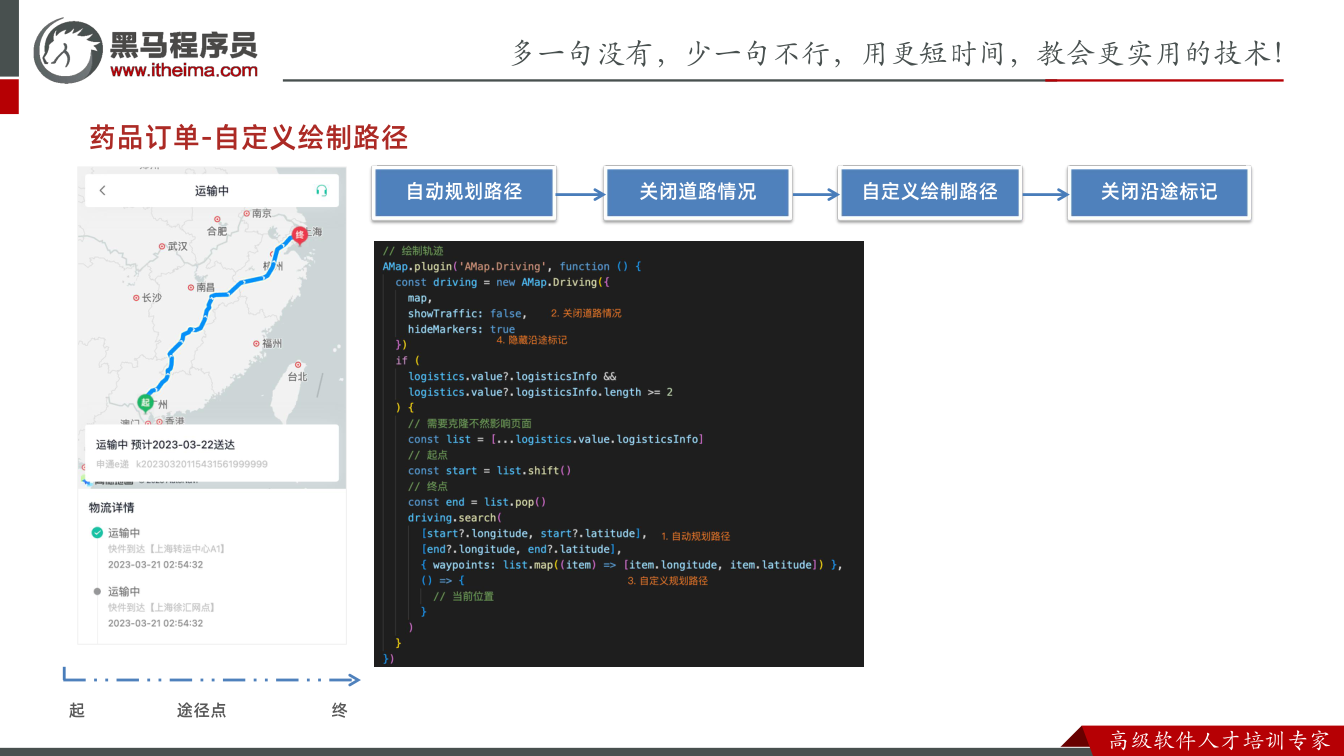
Task: Click the const driving = new AMap.Driving line
Action: 502,282
